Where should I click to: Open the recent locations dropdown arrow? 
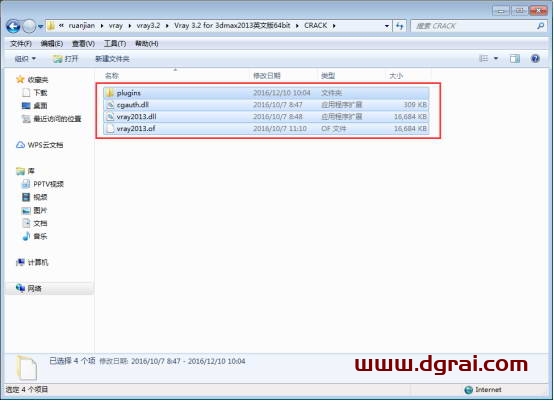pos(41,26)
